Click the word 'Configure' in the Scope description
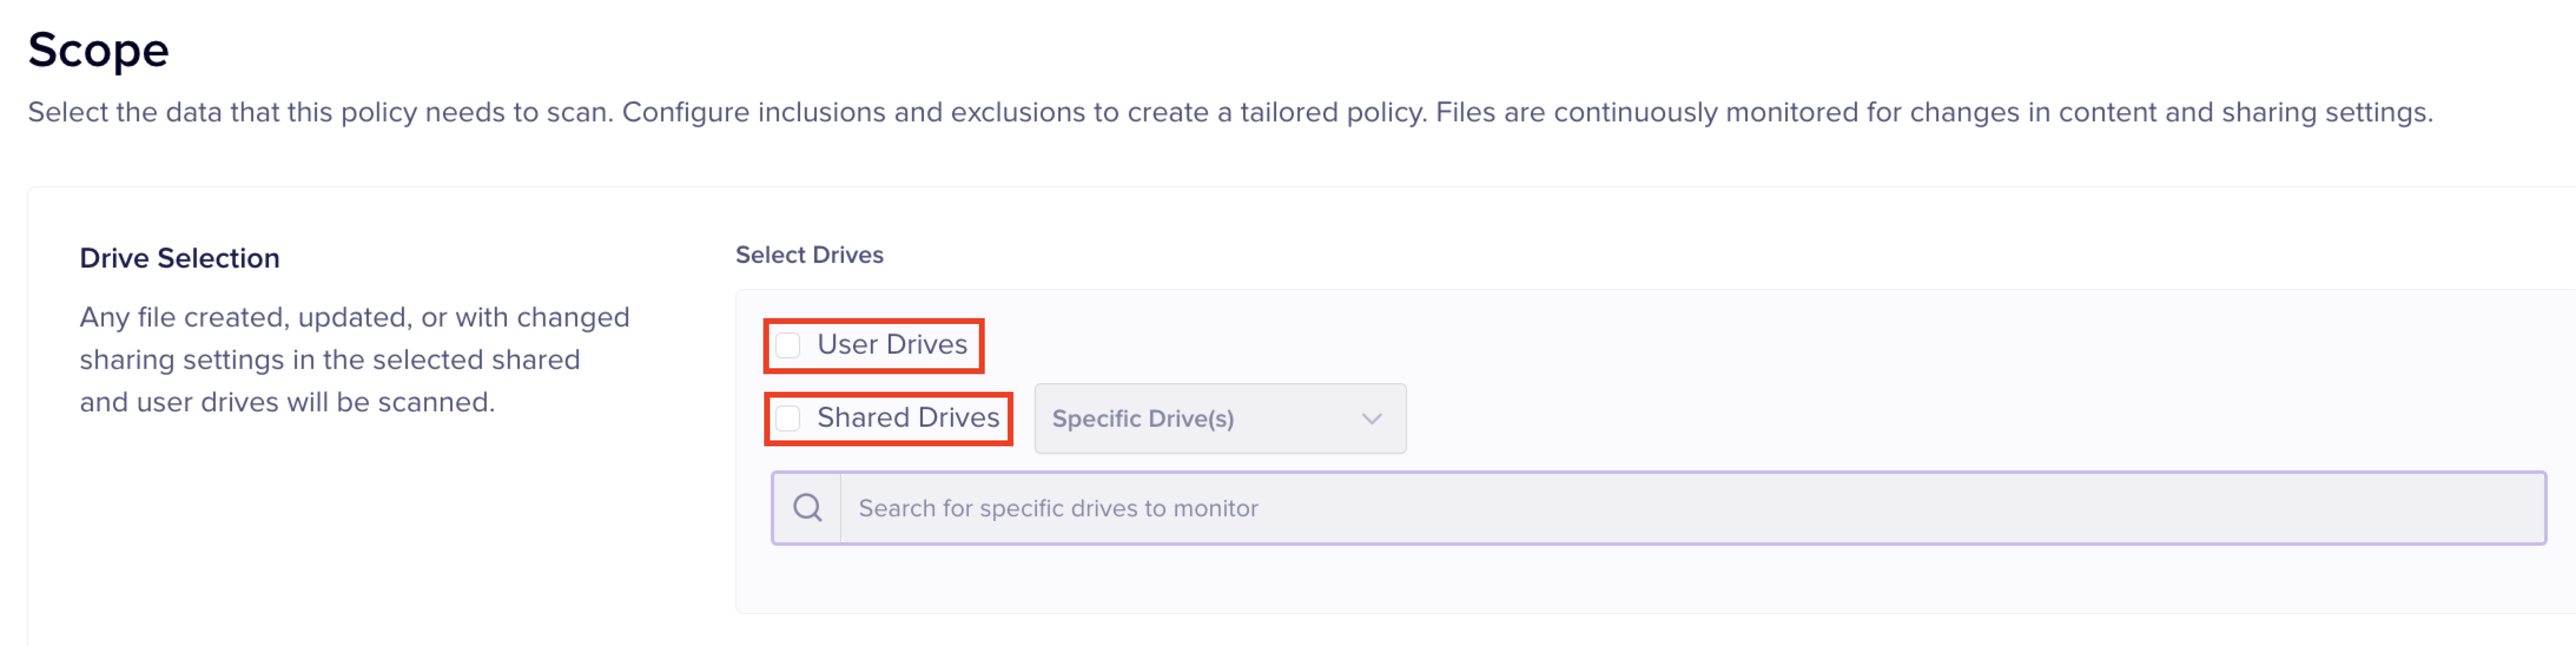The image size is (2576, 646). [685, 112]
